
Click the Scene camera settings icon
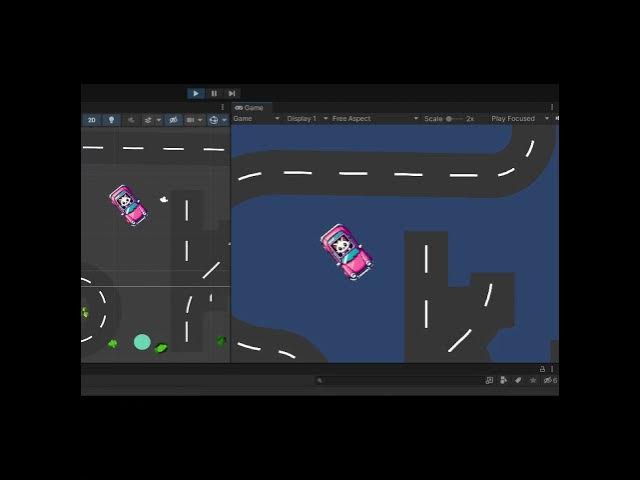(190, 120)
